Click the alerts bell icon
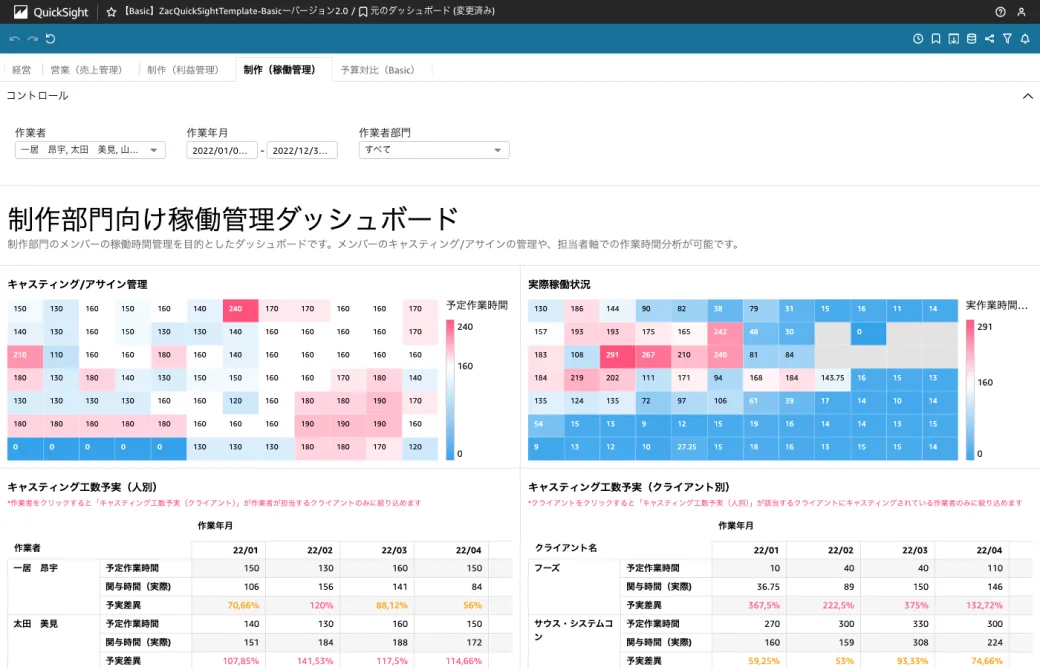 [1025, 39]
